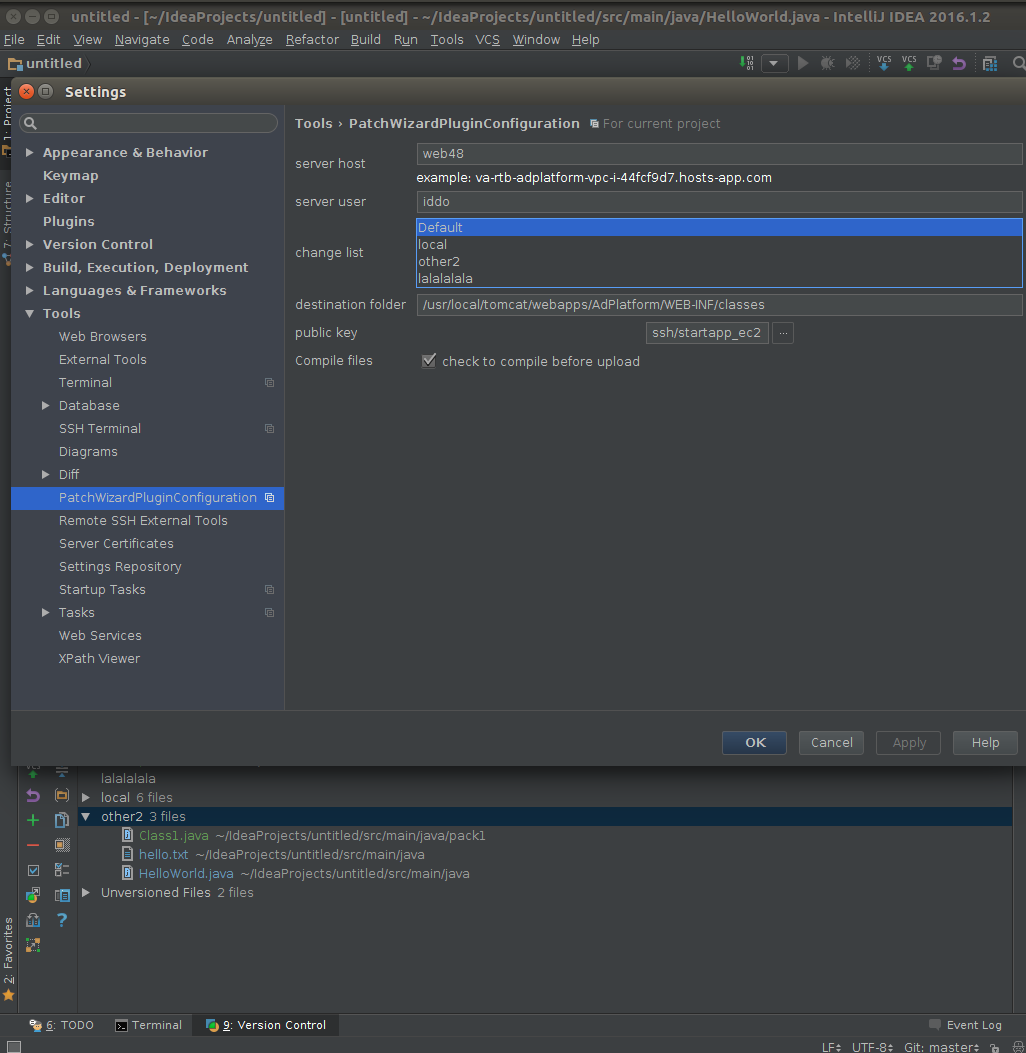Click the green plus New Changelist icon
The image size is (1026, 1053).
(x=33, y=820)
